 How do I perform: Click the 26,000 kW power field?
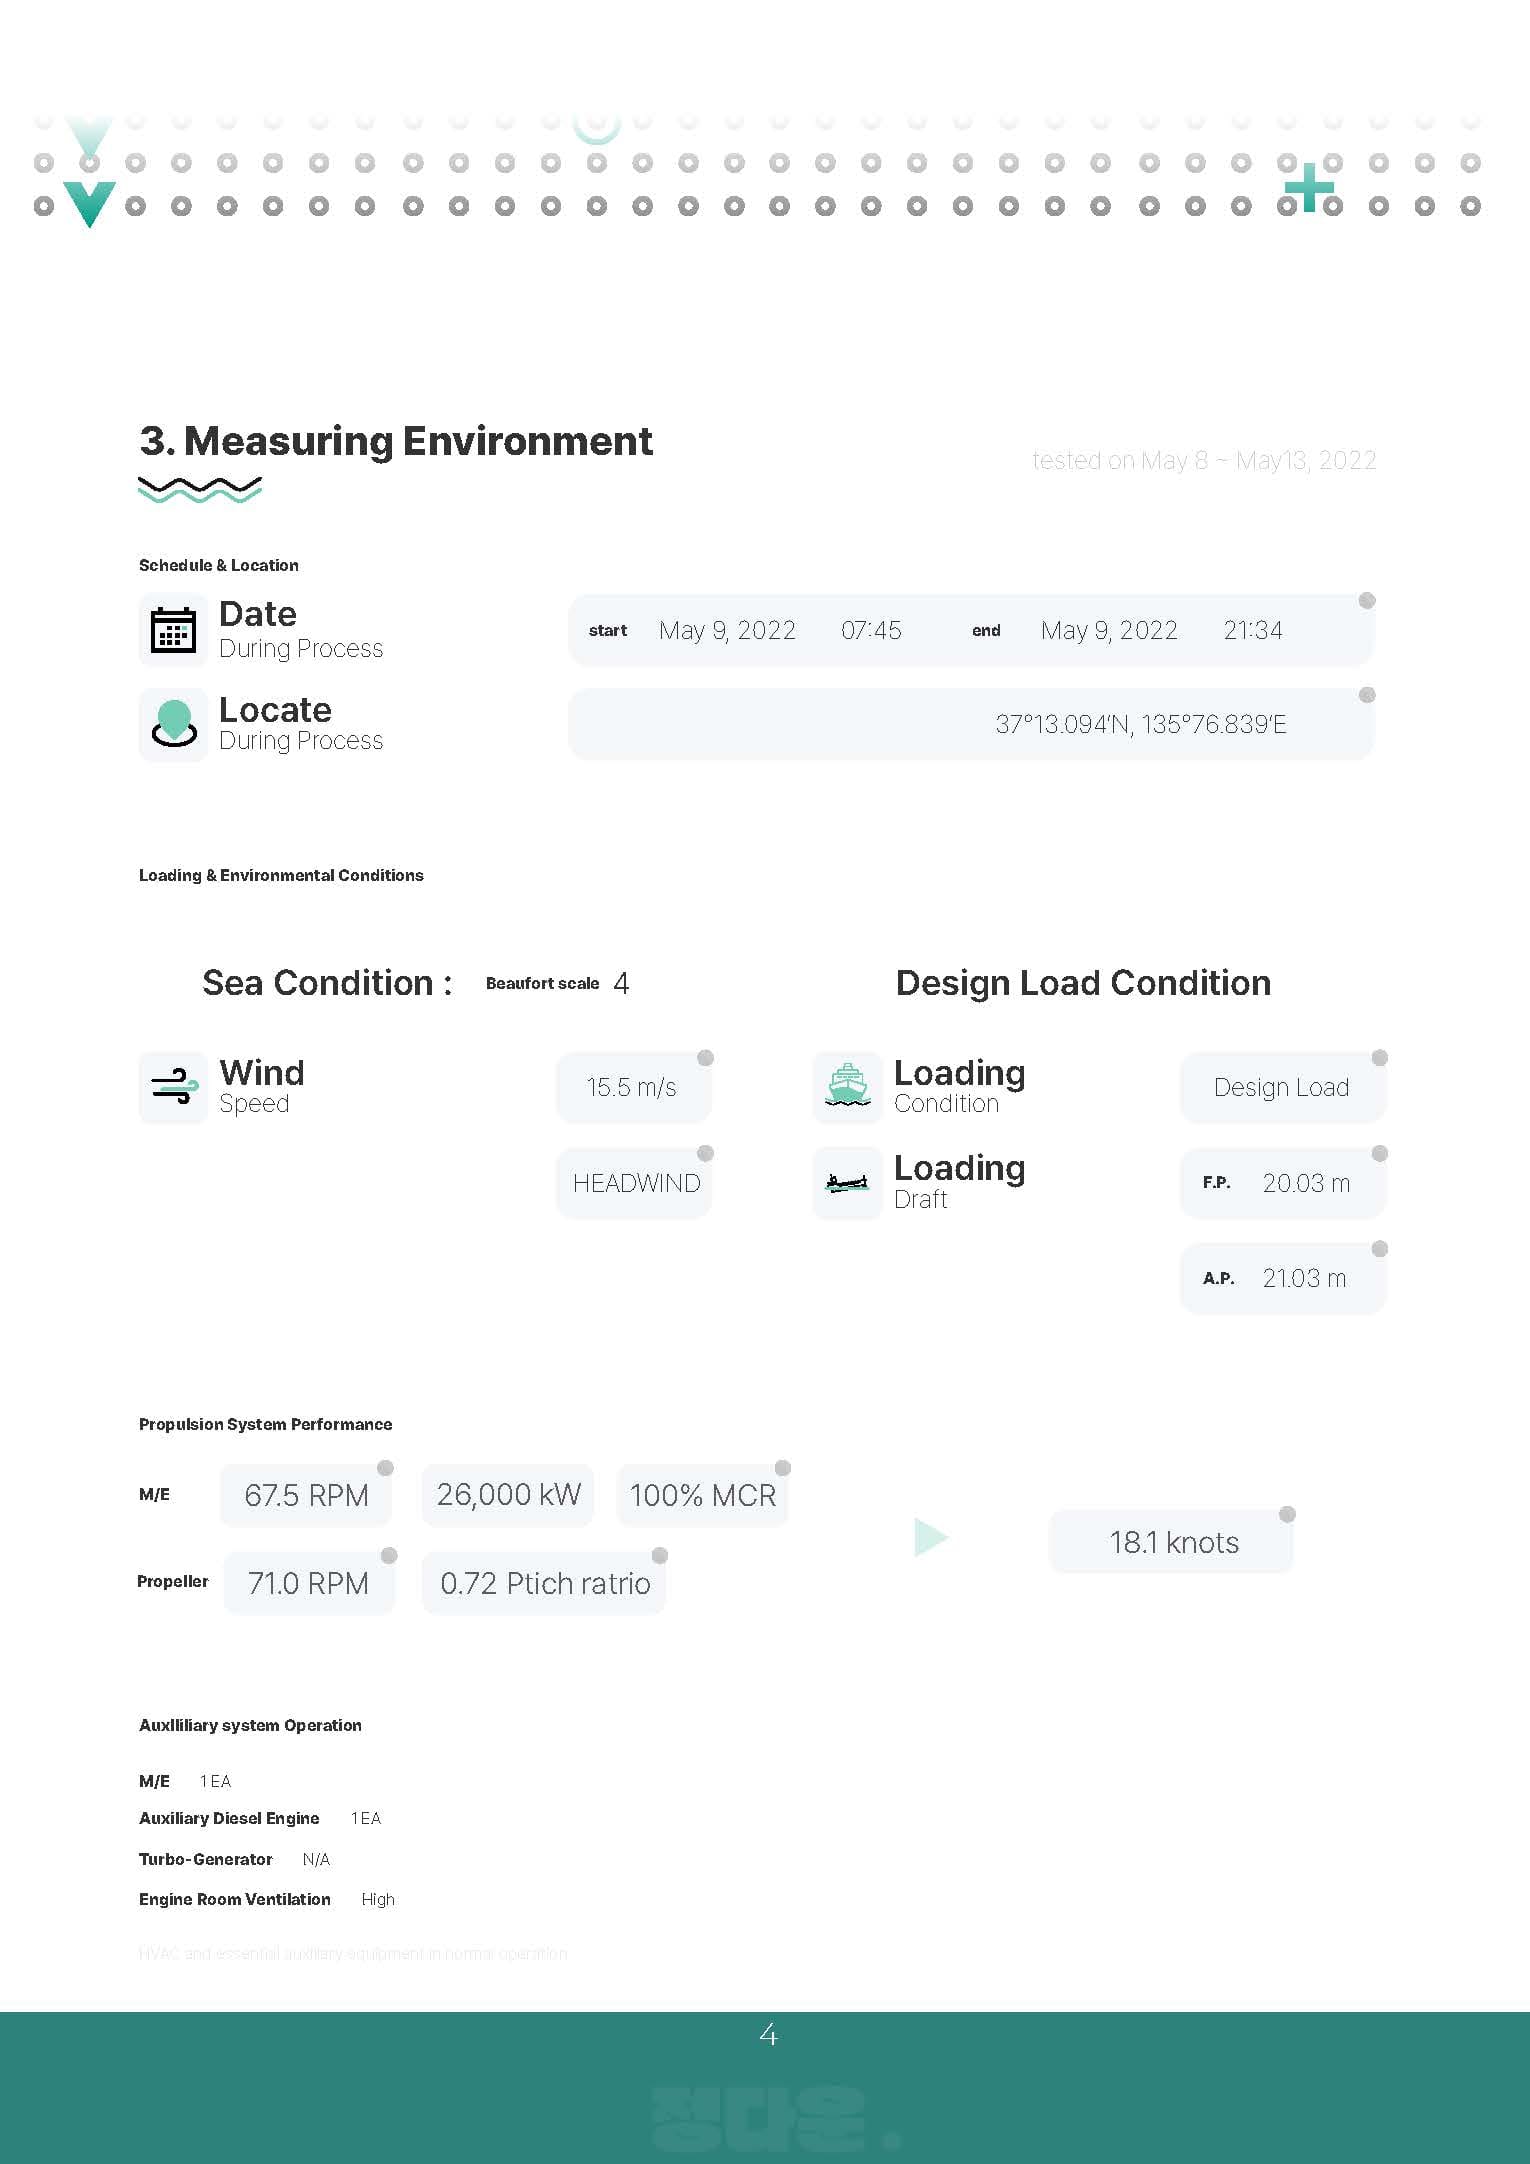[x=508, y=1496]
